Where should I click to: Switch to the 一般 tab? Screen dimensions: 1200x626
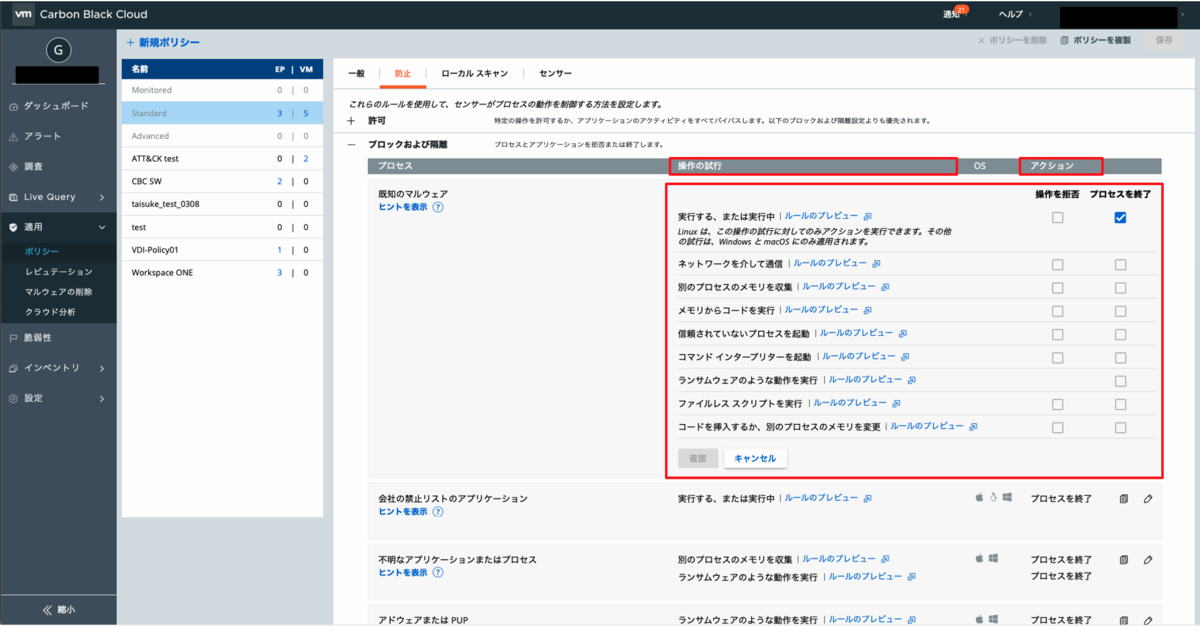357,73
